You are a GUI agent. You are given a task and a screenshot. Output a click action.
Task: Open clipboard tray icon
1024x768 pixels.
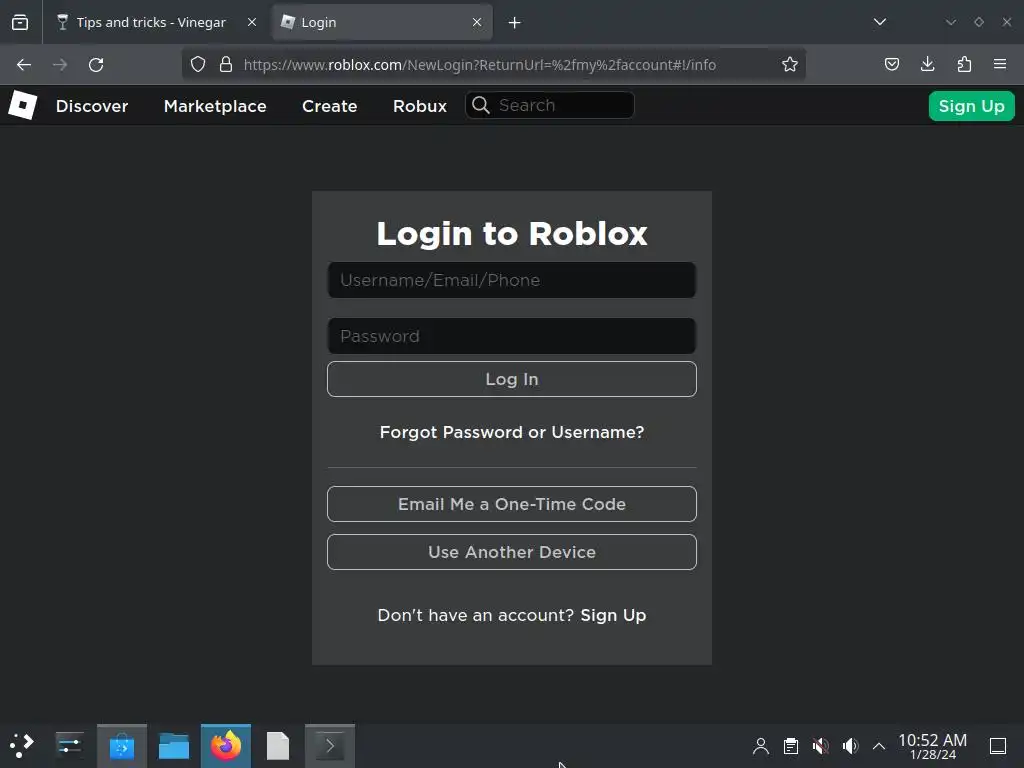(791, 746)
